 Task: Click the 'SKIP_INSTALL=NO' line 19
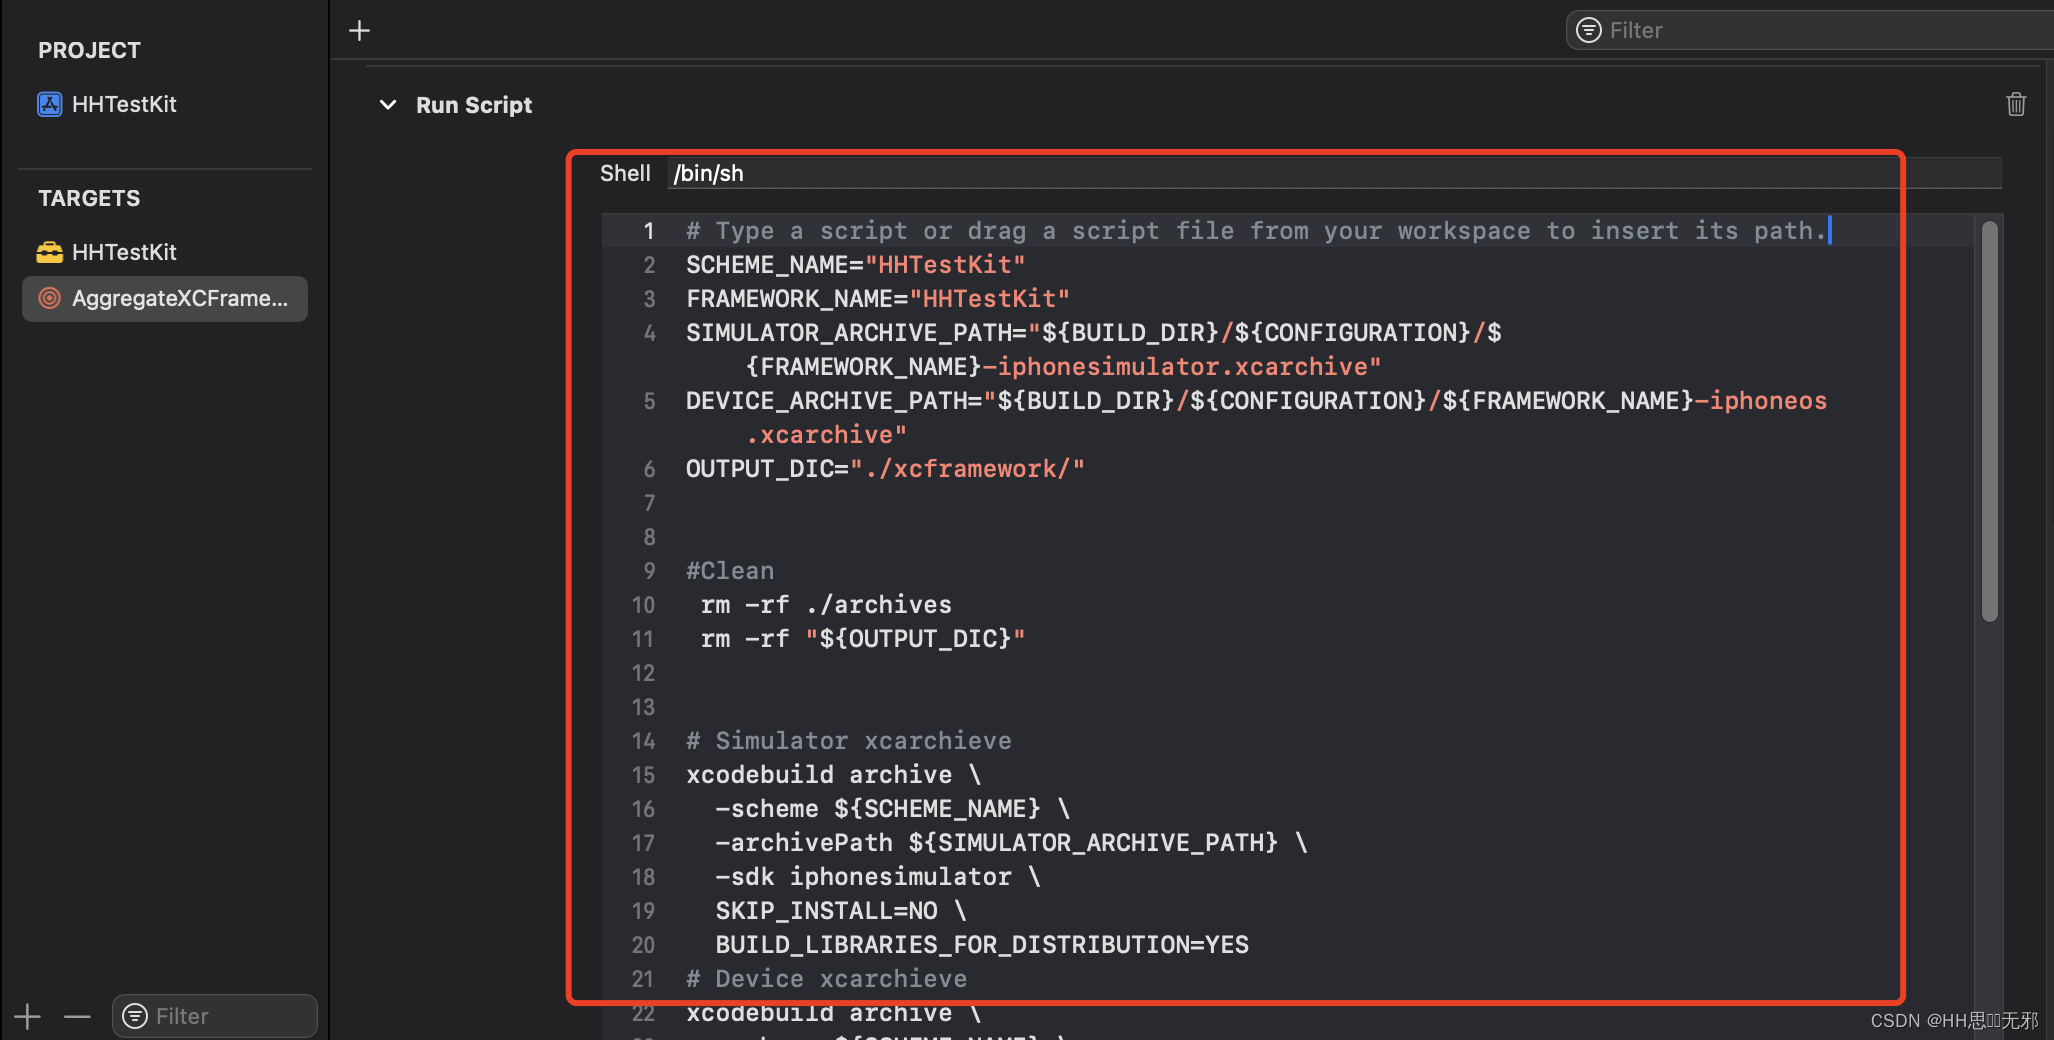coord(841,911)
